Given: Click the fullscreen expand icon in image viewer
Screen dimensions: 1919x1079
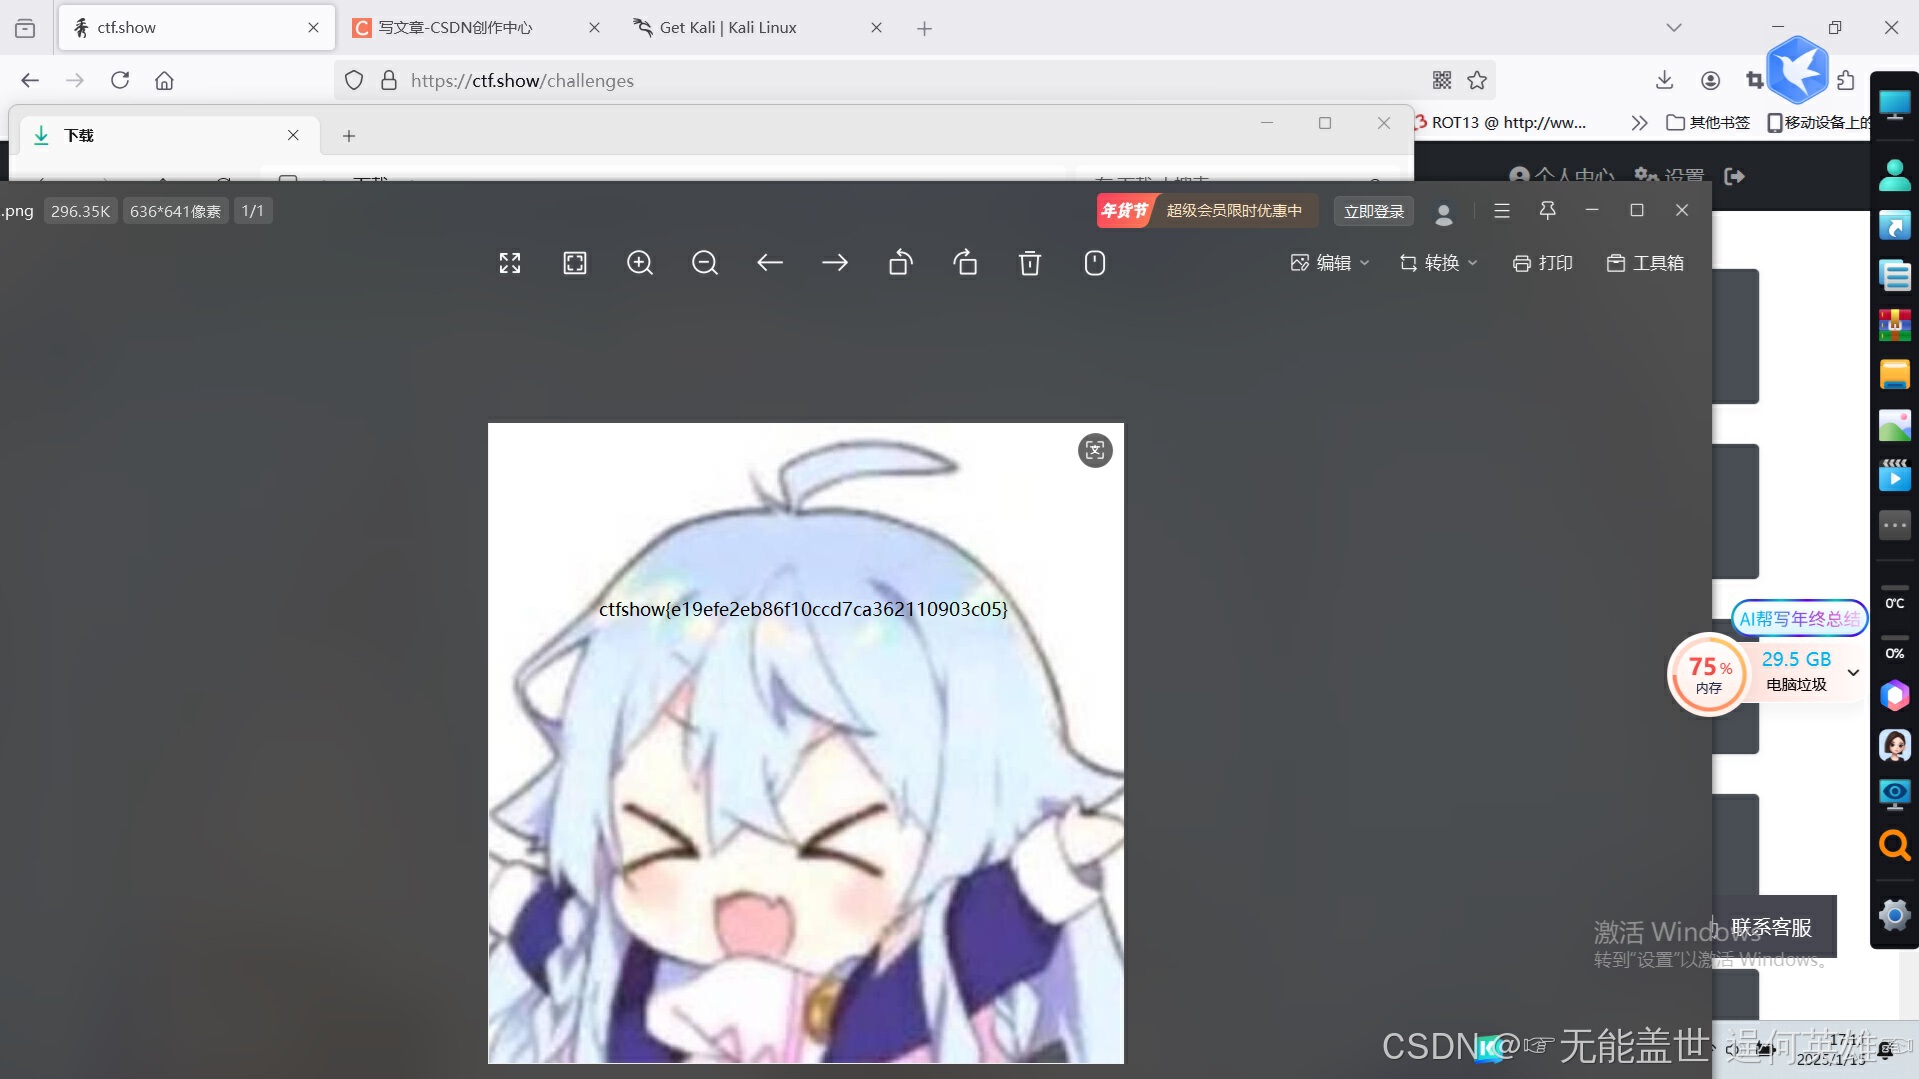Looking at the screenshot, I should coord(510,263).
